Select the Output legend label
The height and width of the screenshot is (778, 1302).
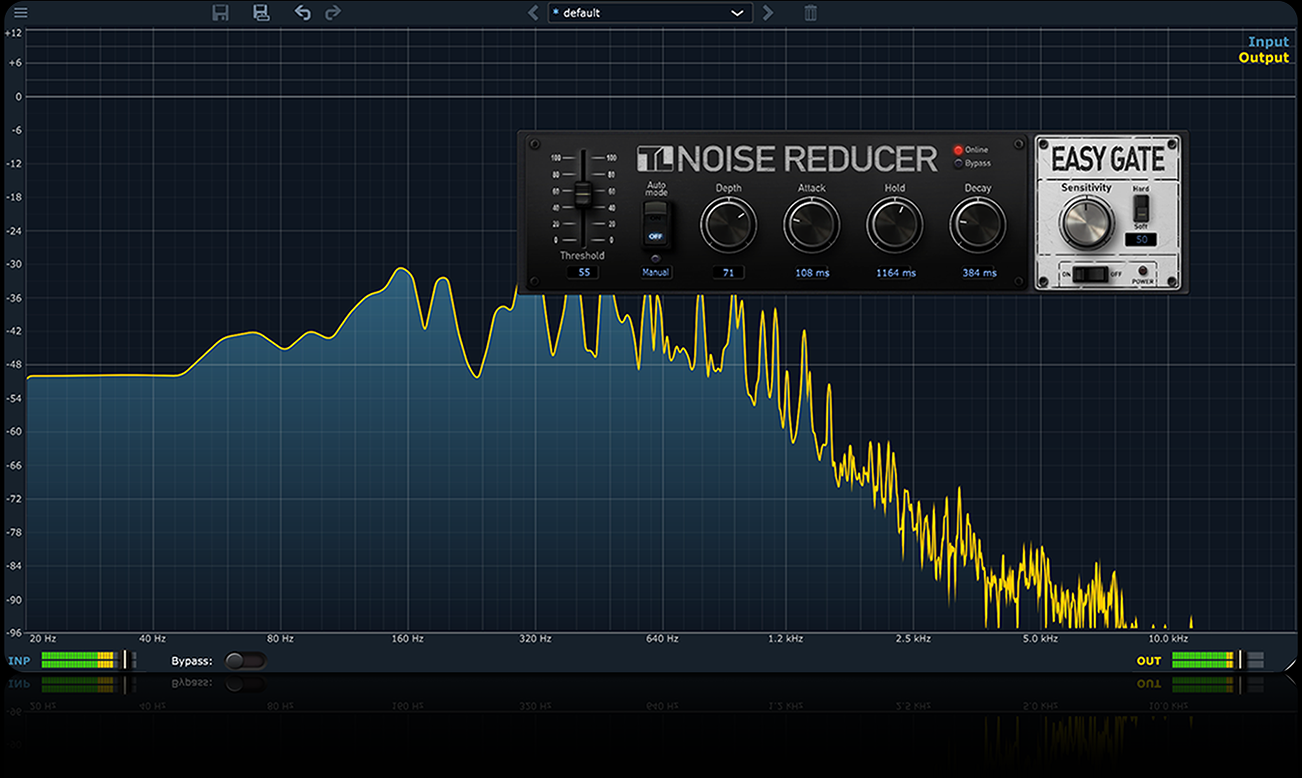tap(1264, 58)
